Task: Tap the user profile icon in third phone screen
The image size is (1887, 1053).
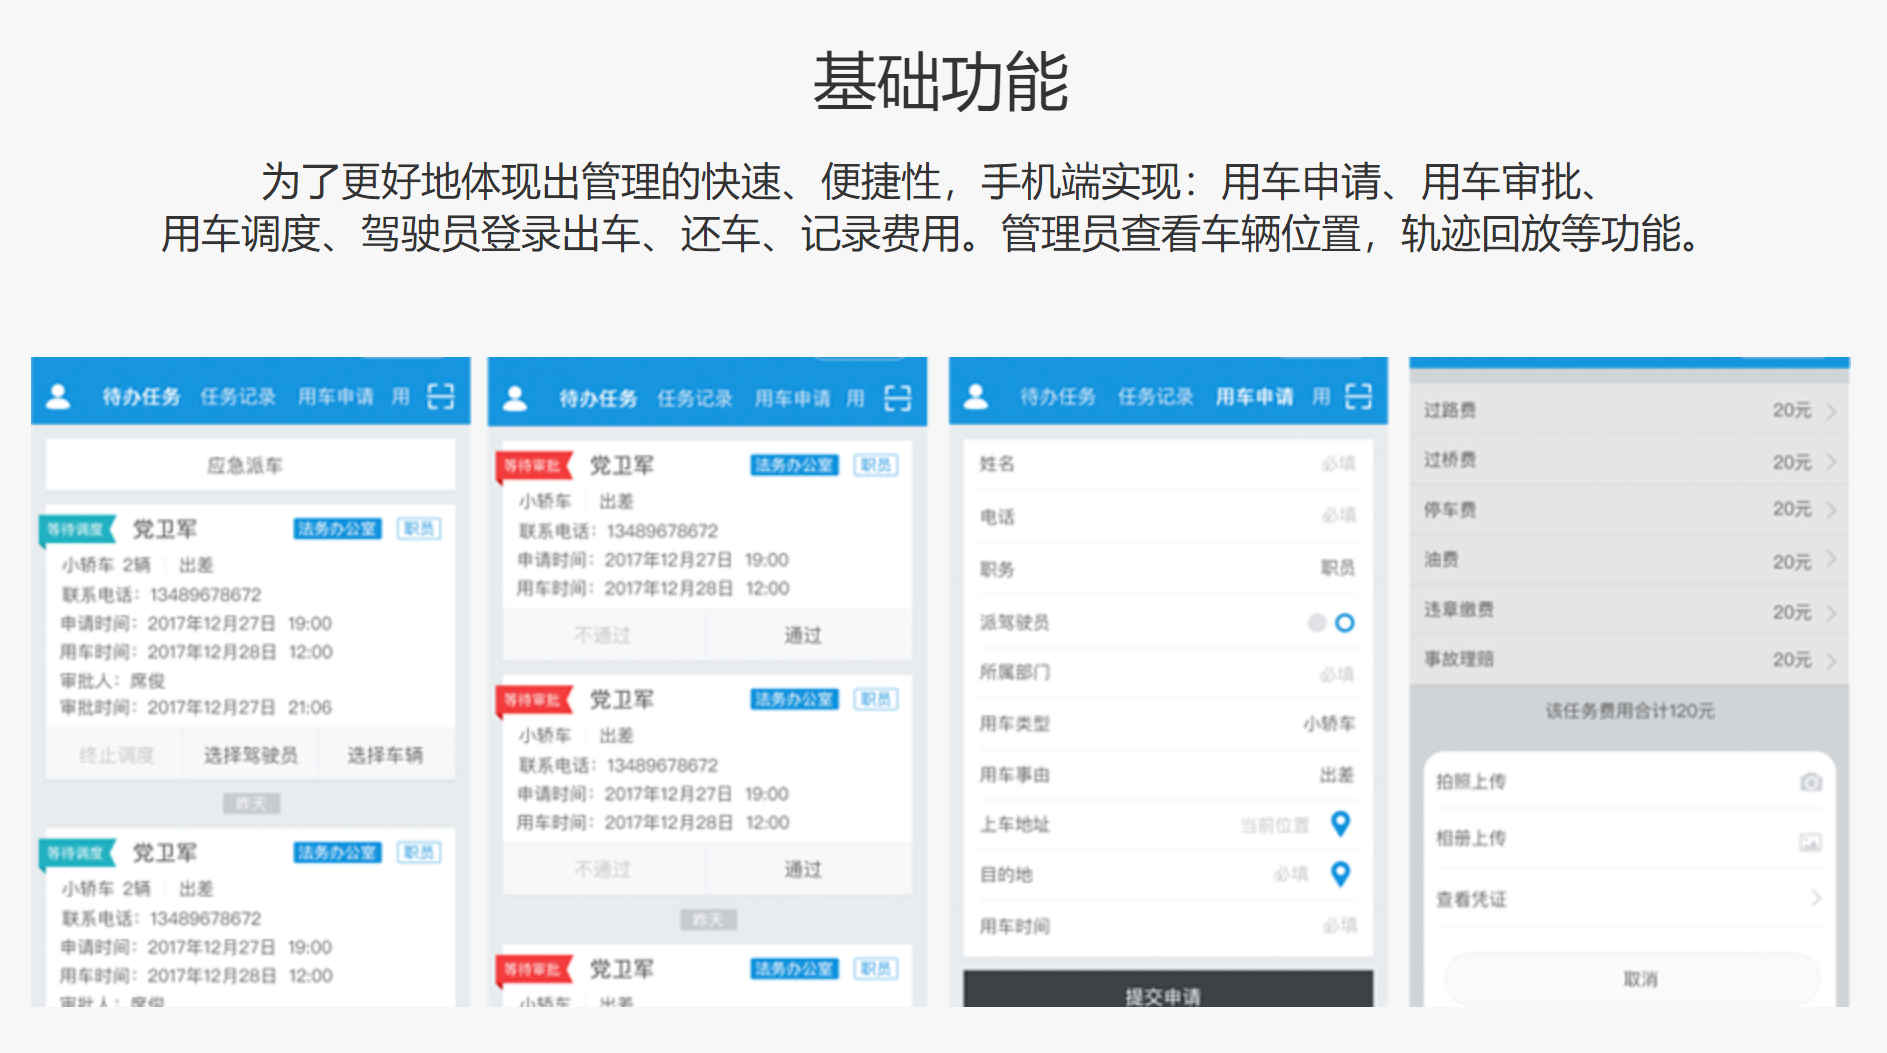Action: click(x=976, y=397)
